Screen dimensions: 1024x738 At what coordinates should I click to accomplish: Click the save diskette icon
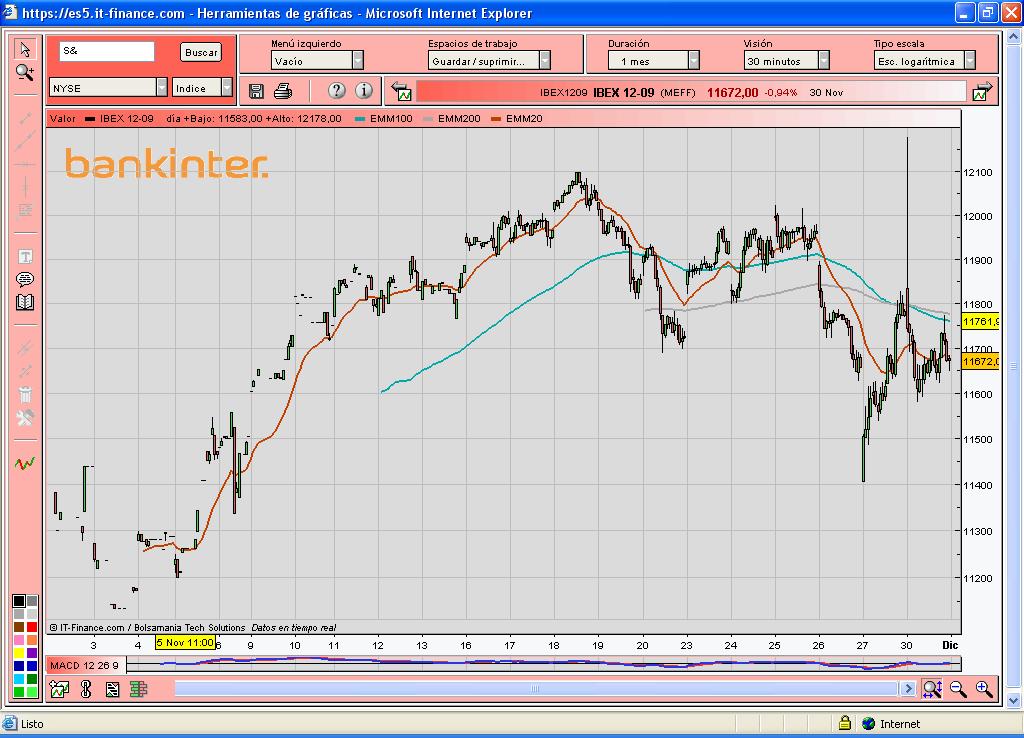[256, 91]
